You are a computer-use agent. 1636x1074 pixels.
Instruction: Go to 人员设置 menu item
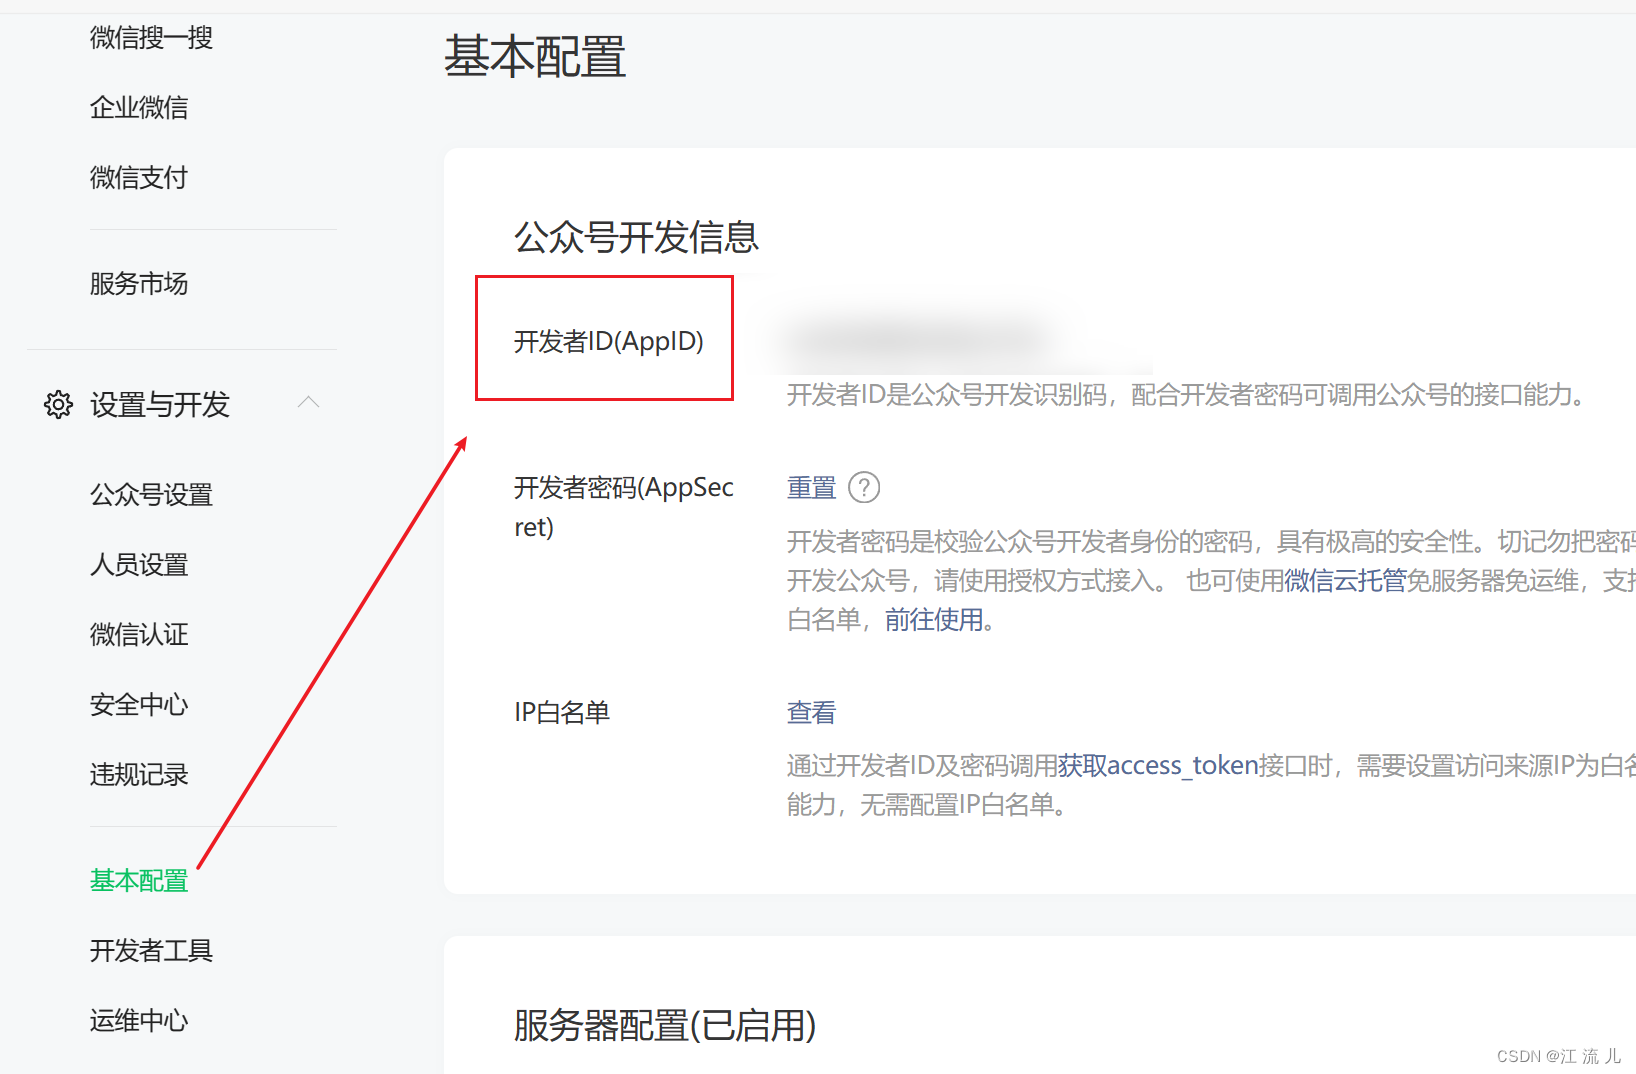[x=139, y=565]
